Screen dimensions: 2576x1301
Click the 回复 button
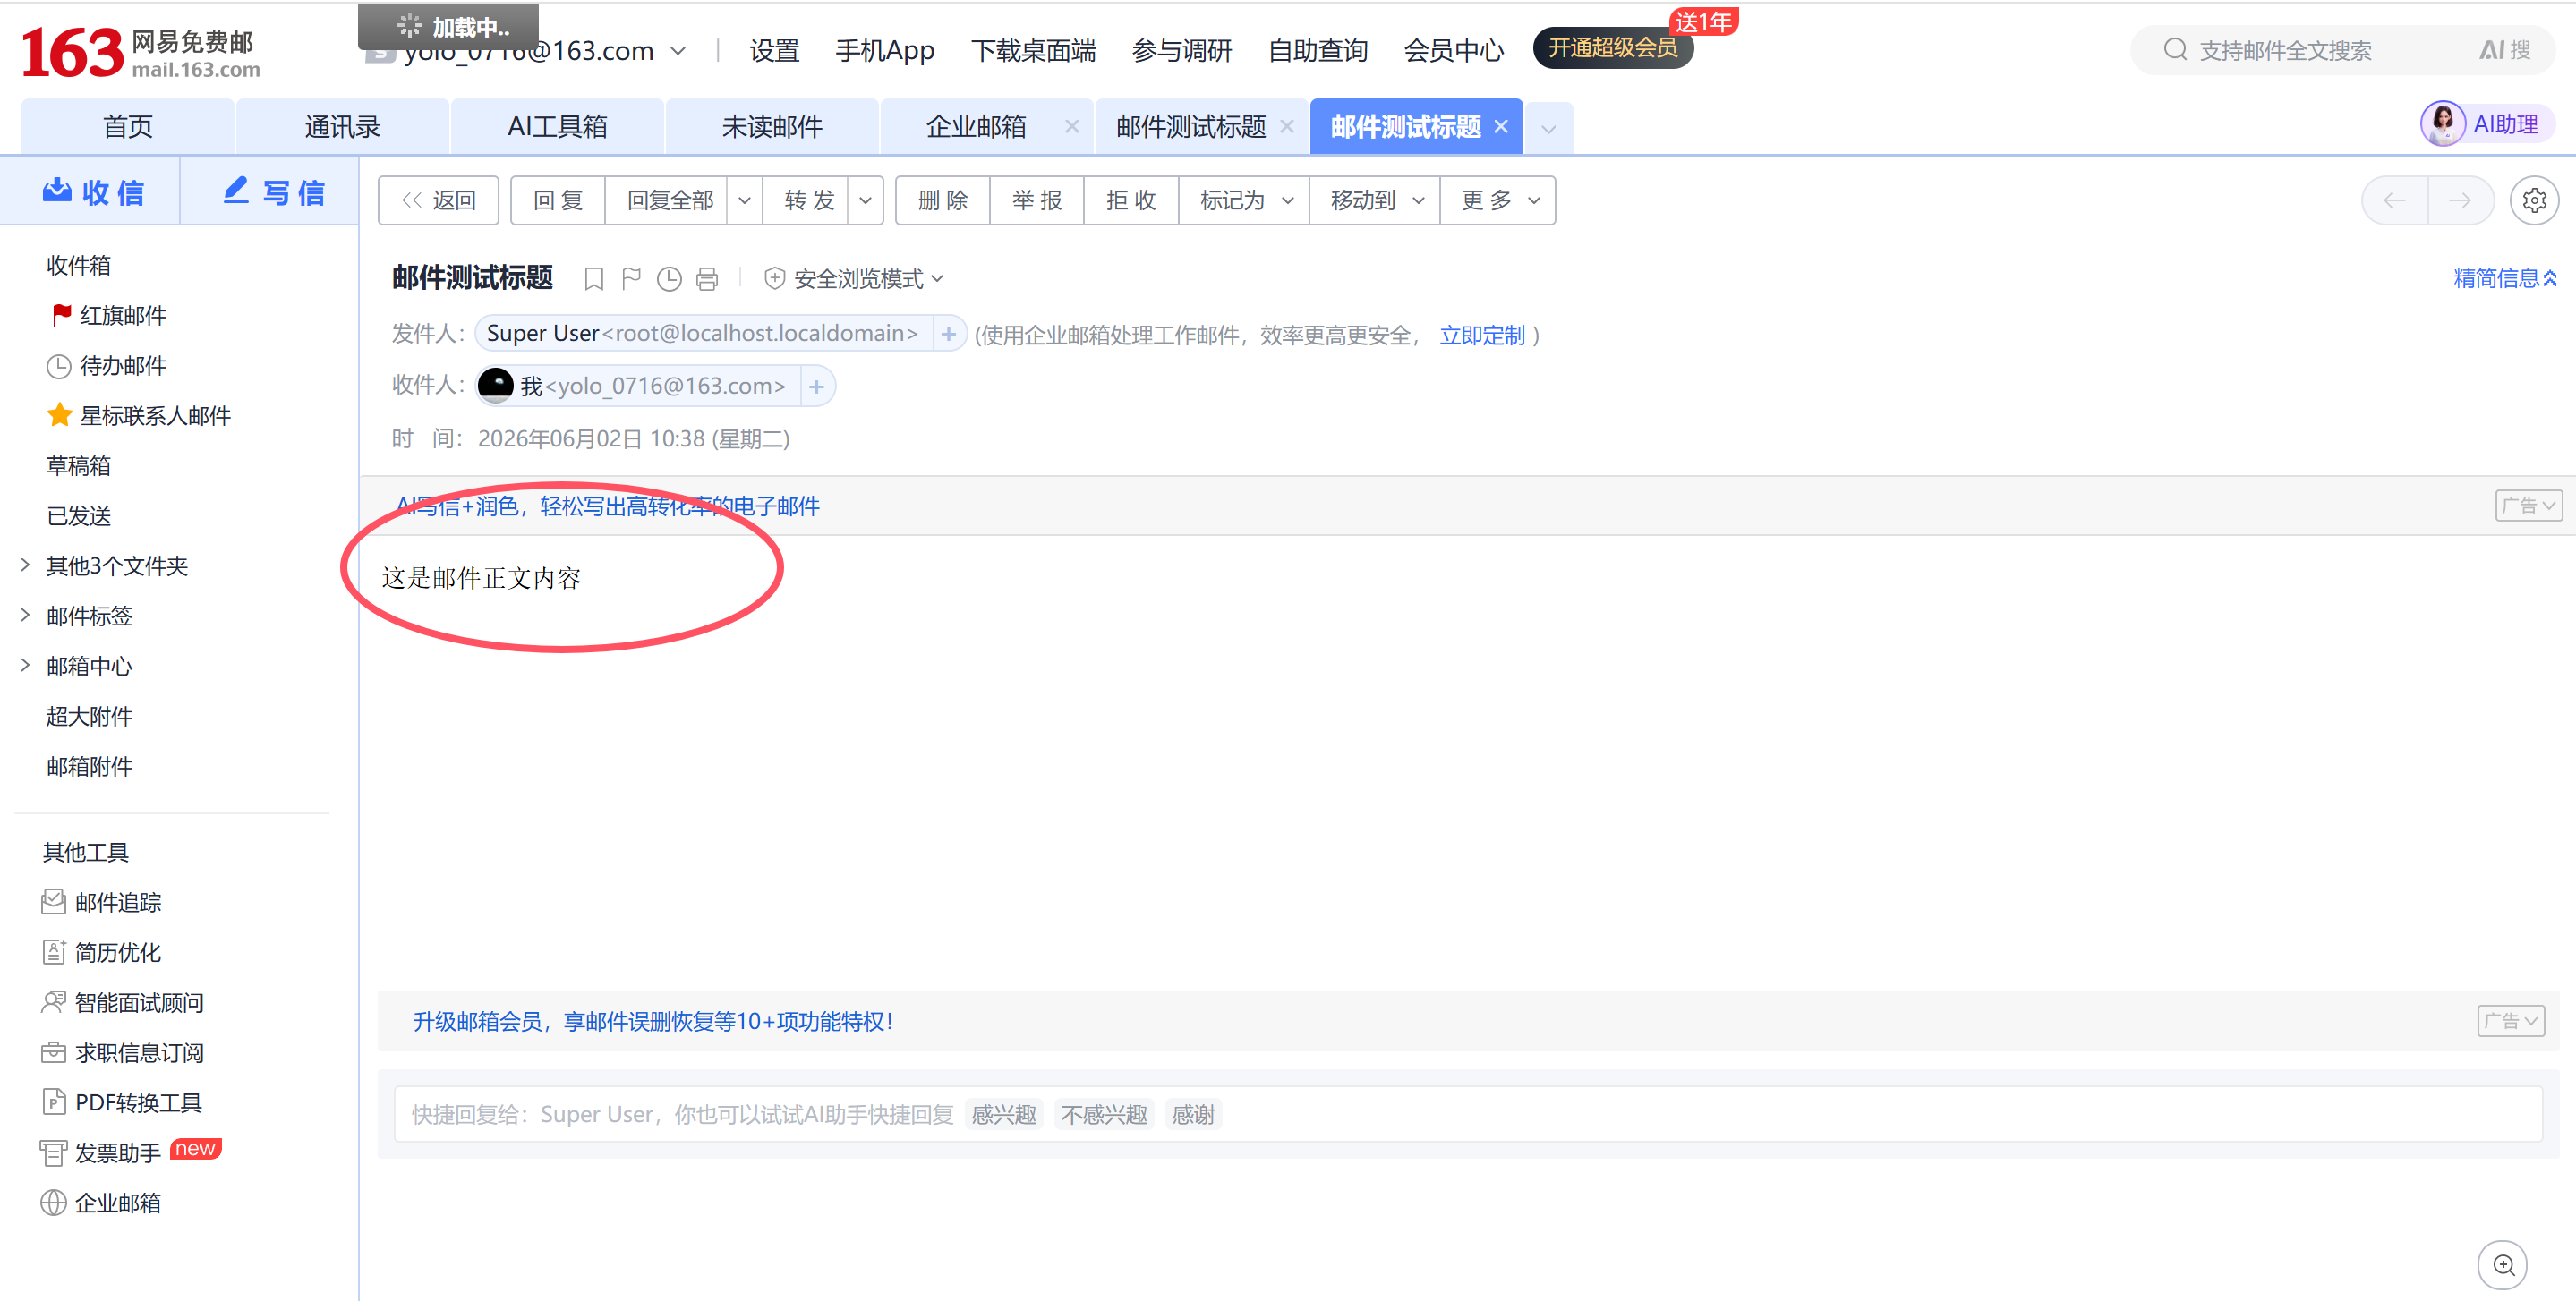(558, 200)
